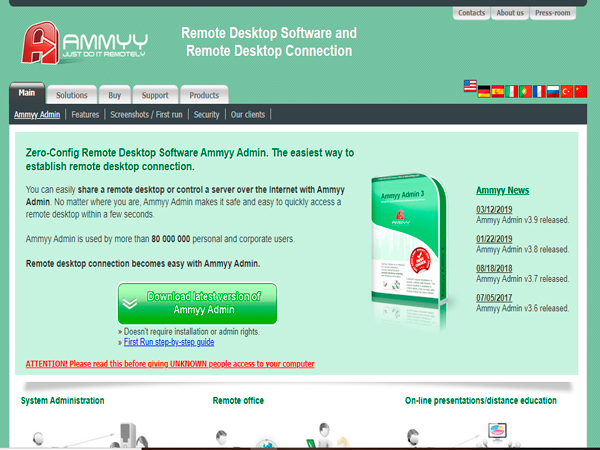Open Screenshots / First run page
The width and height of the screenshot is (600, 450).
tap(147, 114)
